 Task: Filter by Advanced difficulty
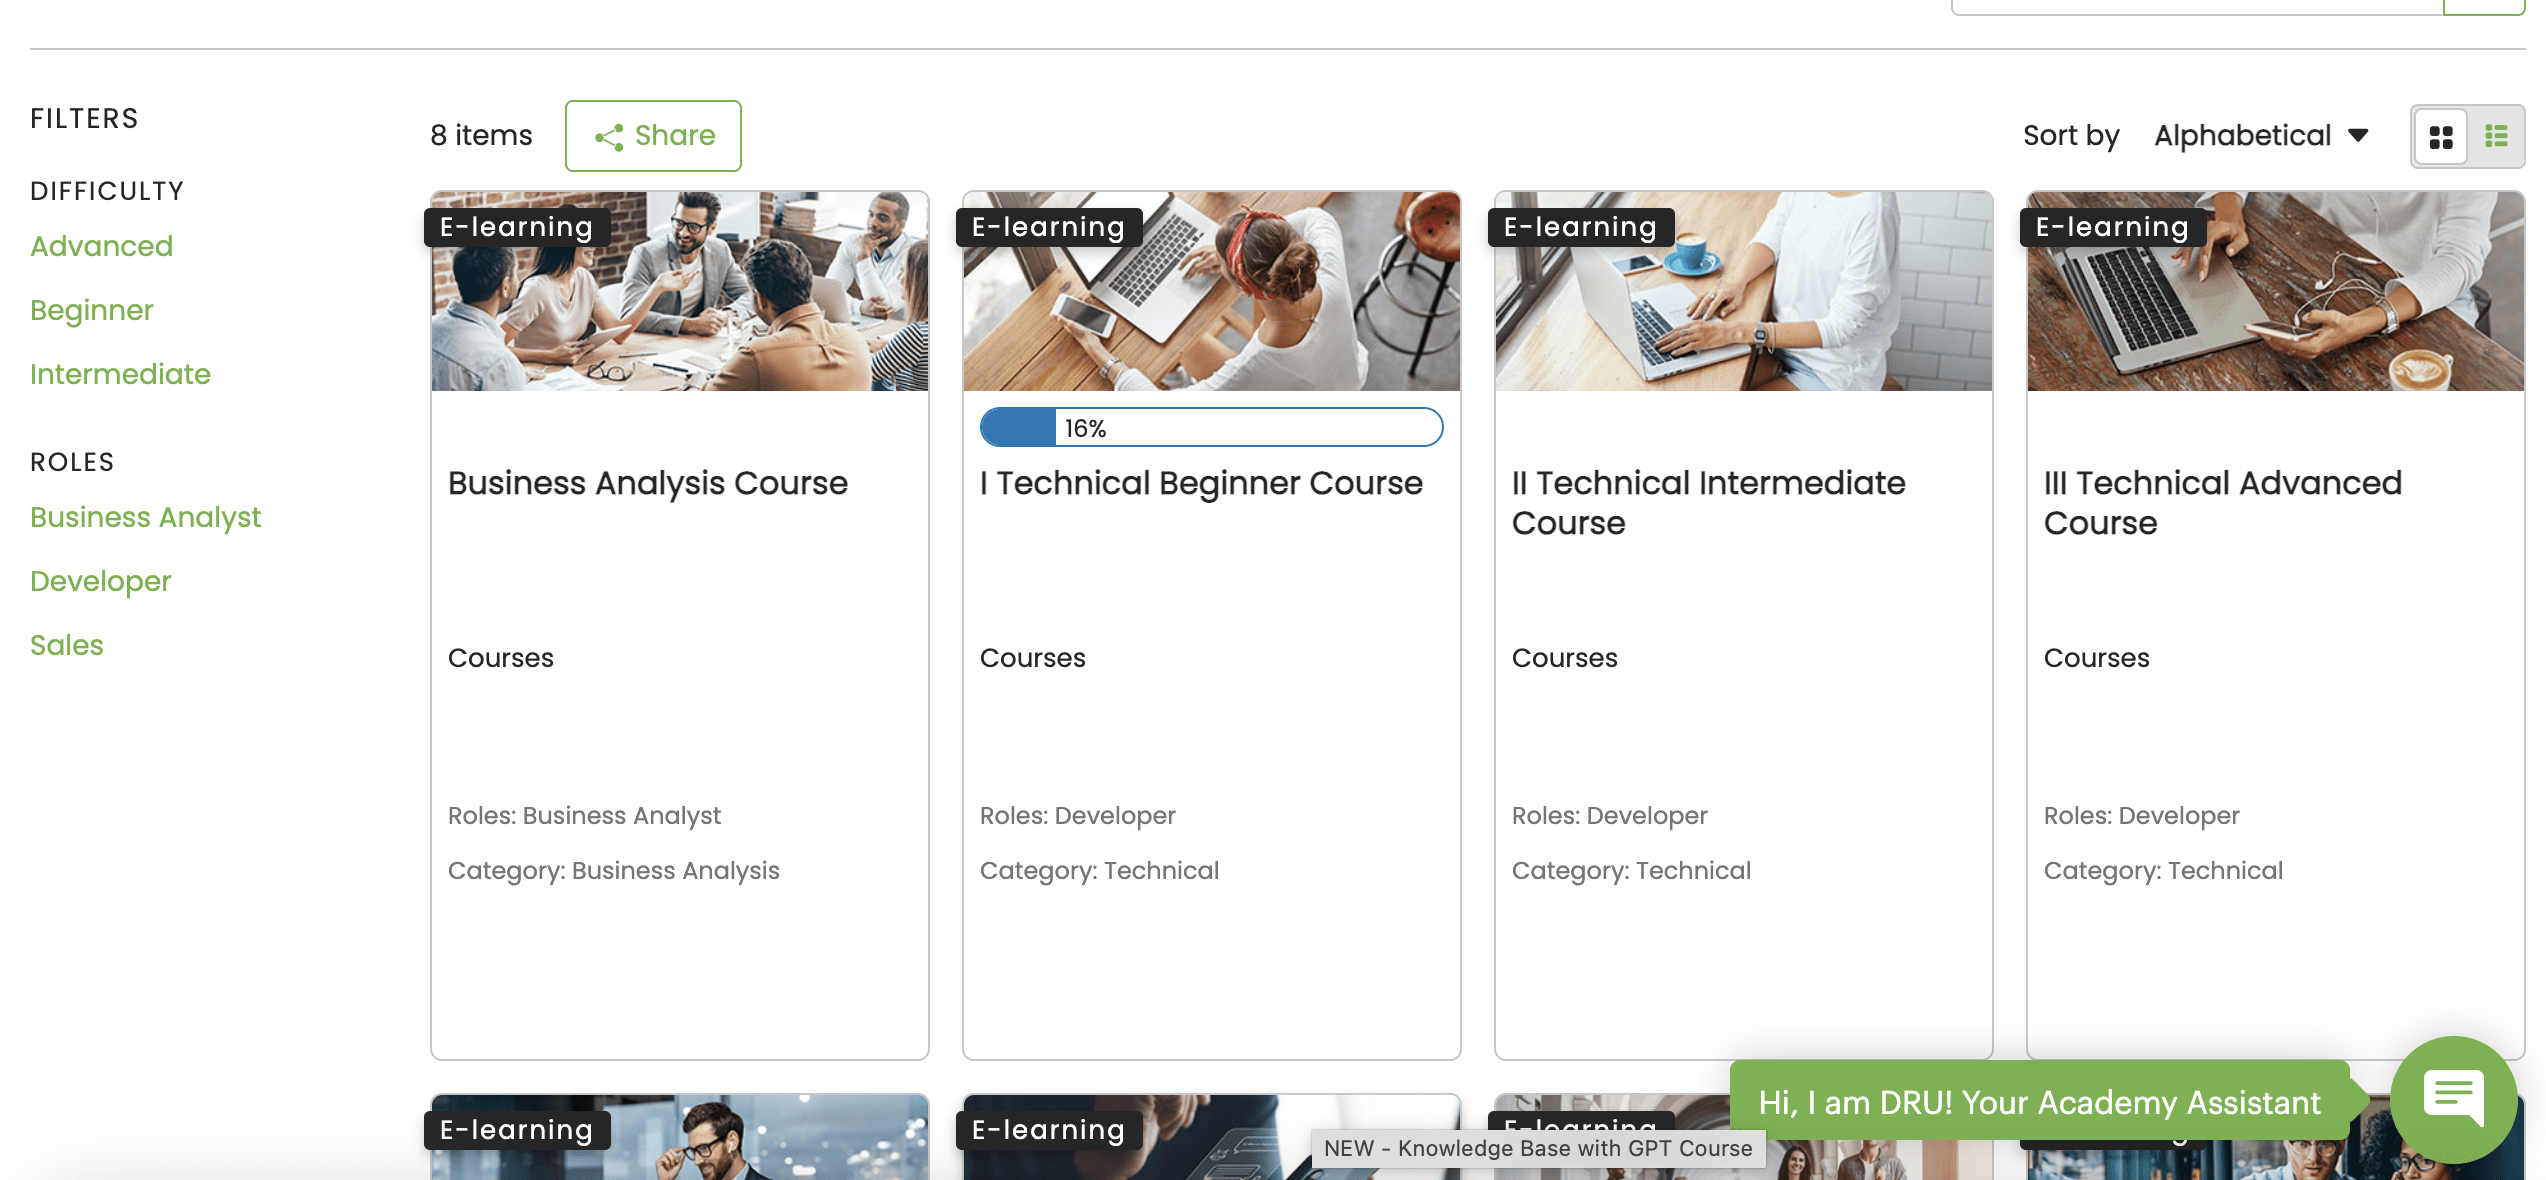[101, 246]
